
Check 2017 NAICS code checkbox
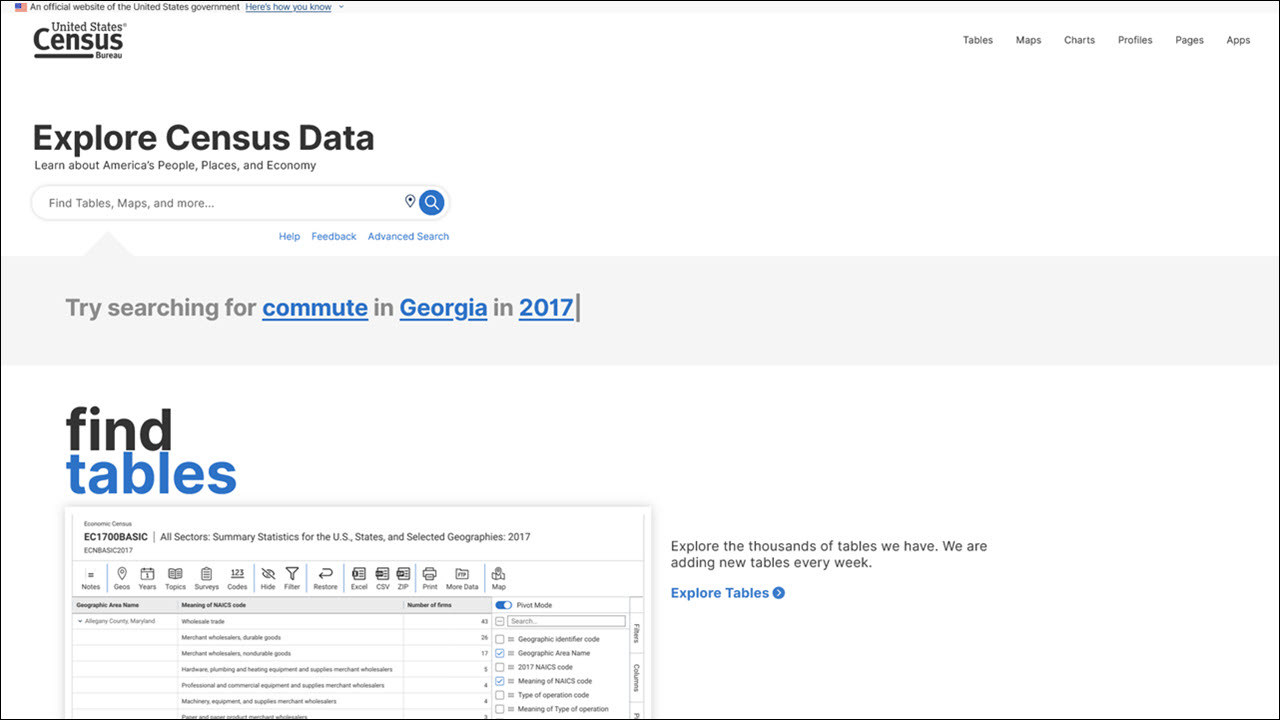click(500, 667)
